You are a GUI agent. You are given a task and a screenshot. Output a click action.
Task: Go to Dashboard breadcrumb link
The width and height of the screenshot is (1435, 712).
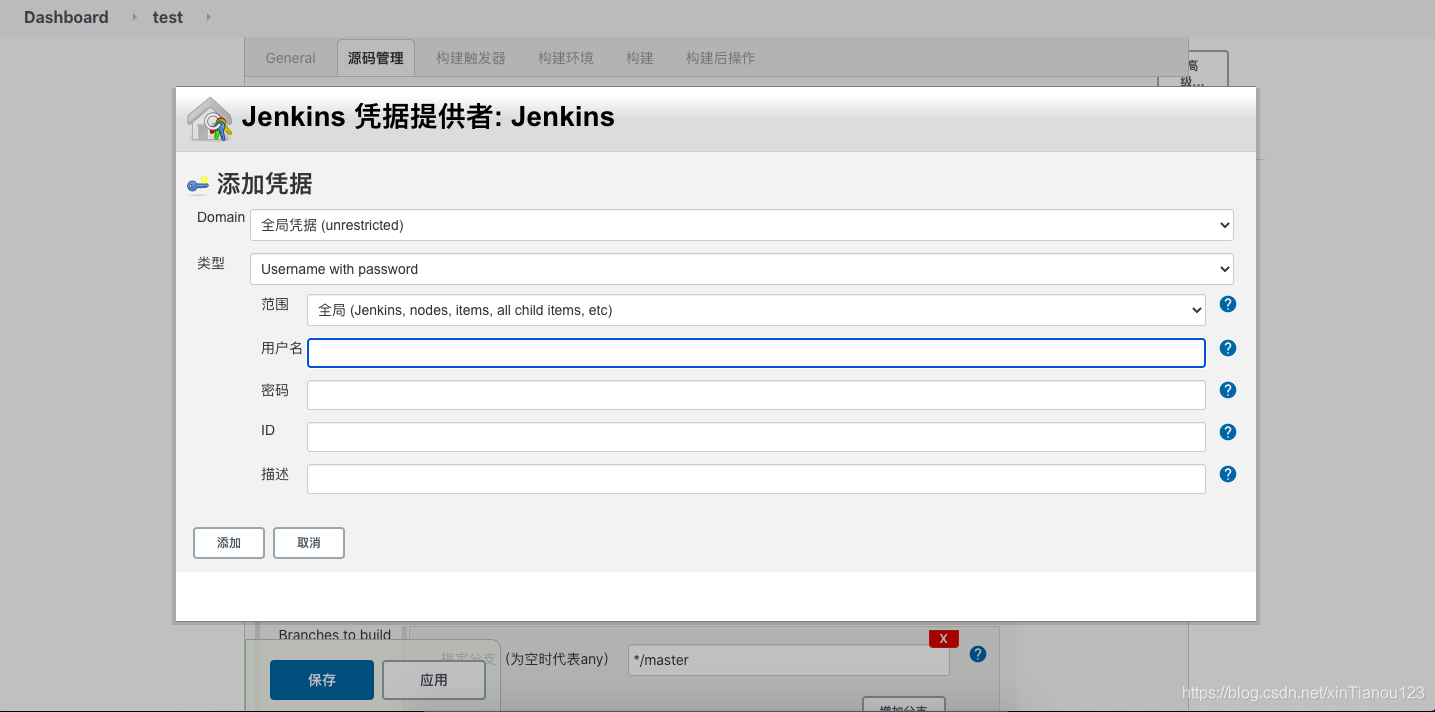(x=66, y=17)
